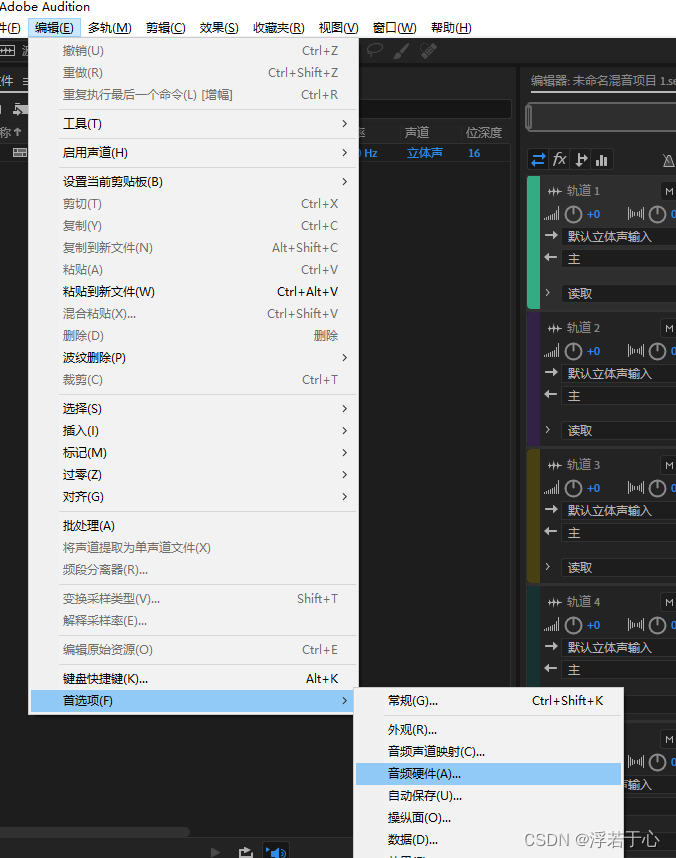Open the 视图(V) menu
Screen dimensions: 676x858
point(338,27)
